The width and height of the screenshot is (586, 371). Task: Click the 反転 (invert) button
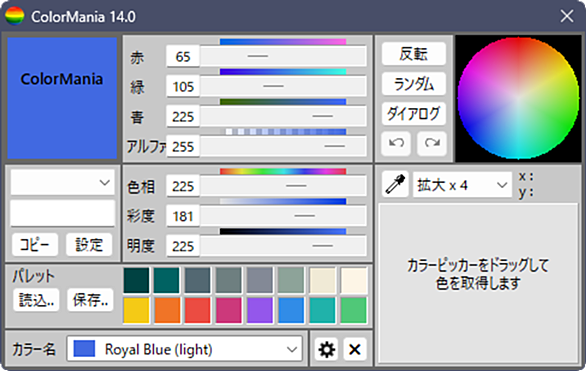414,54
